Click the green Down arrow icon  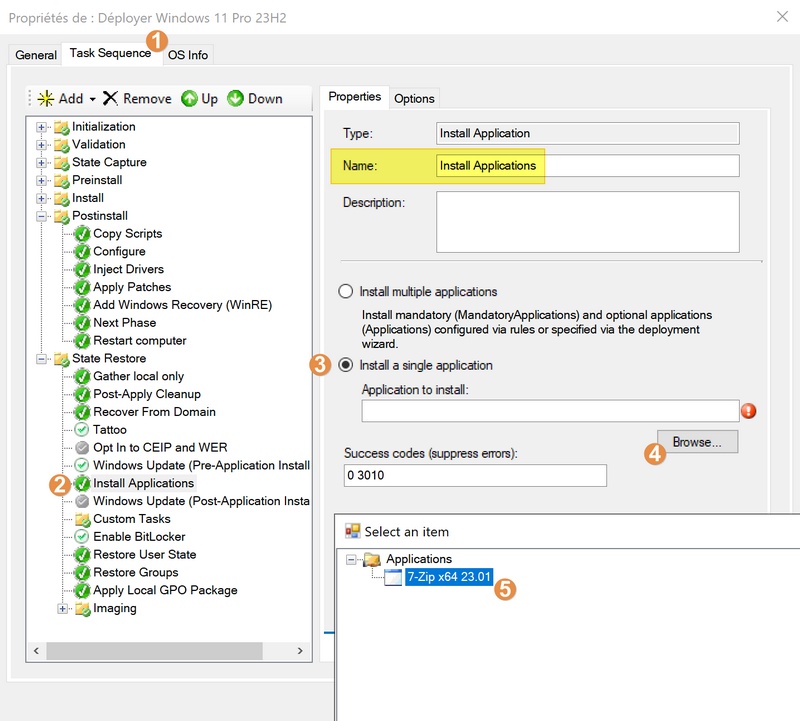[x=236, y=98]
